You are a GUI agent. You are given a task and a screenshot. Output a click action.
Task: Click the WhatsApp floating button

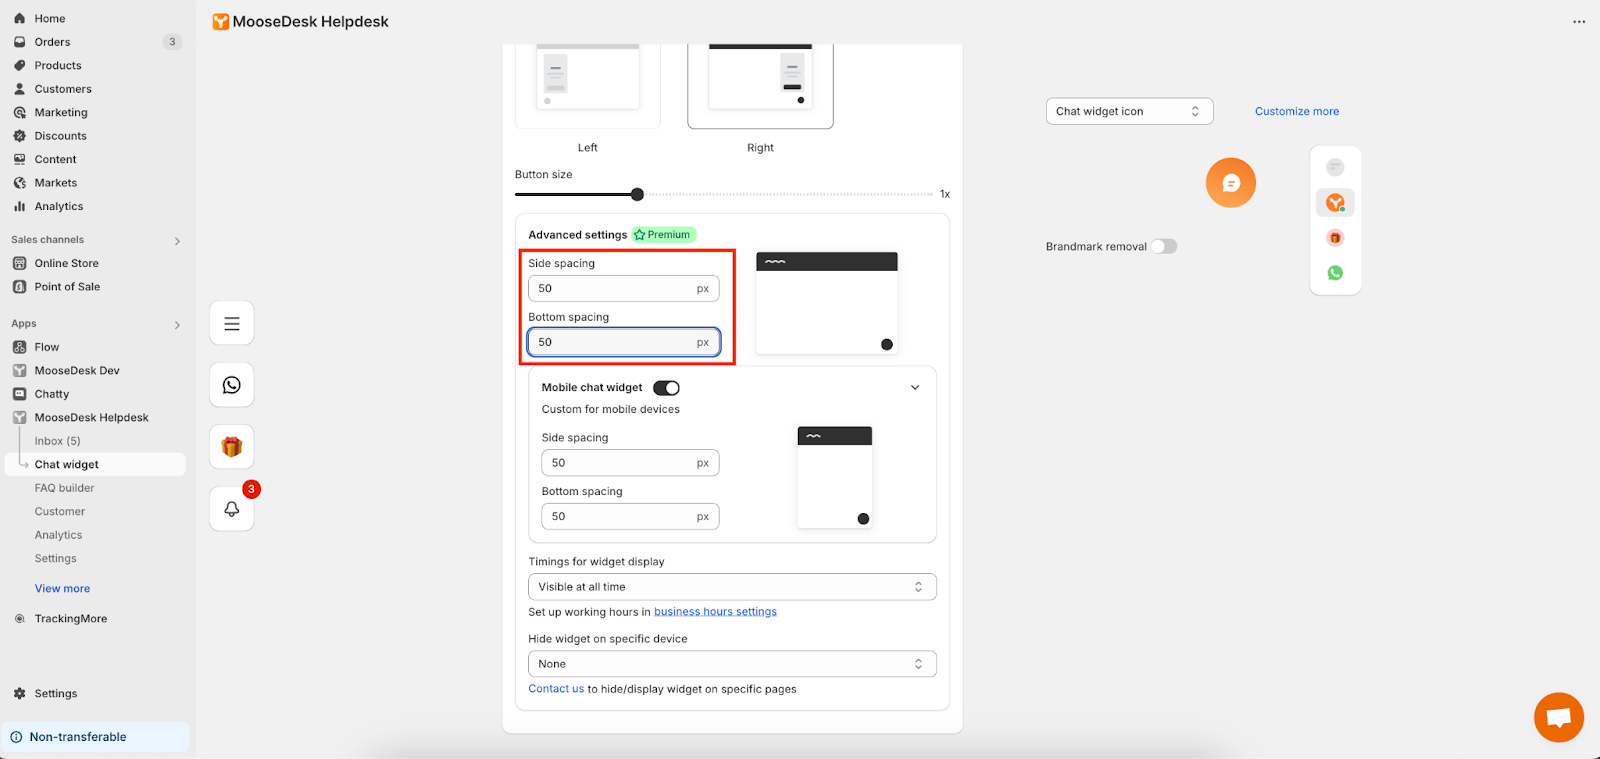(232, 385)
